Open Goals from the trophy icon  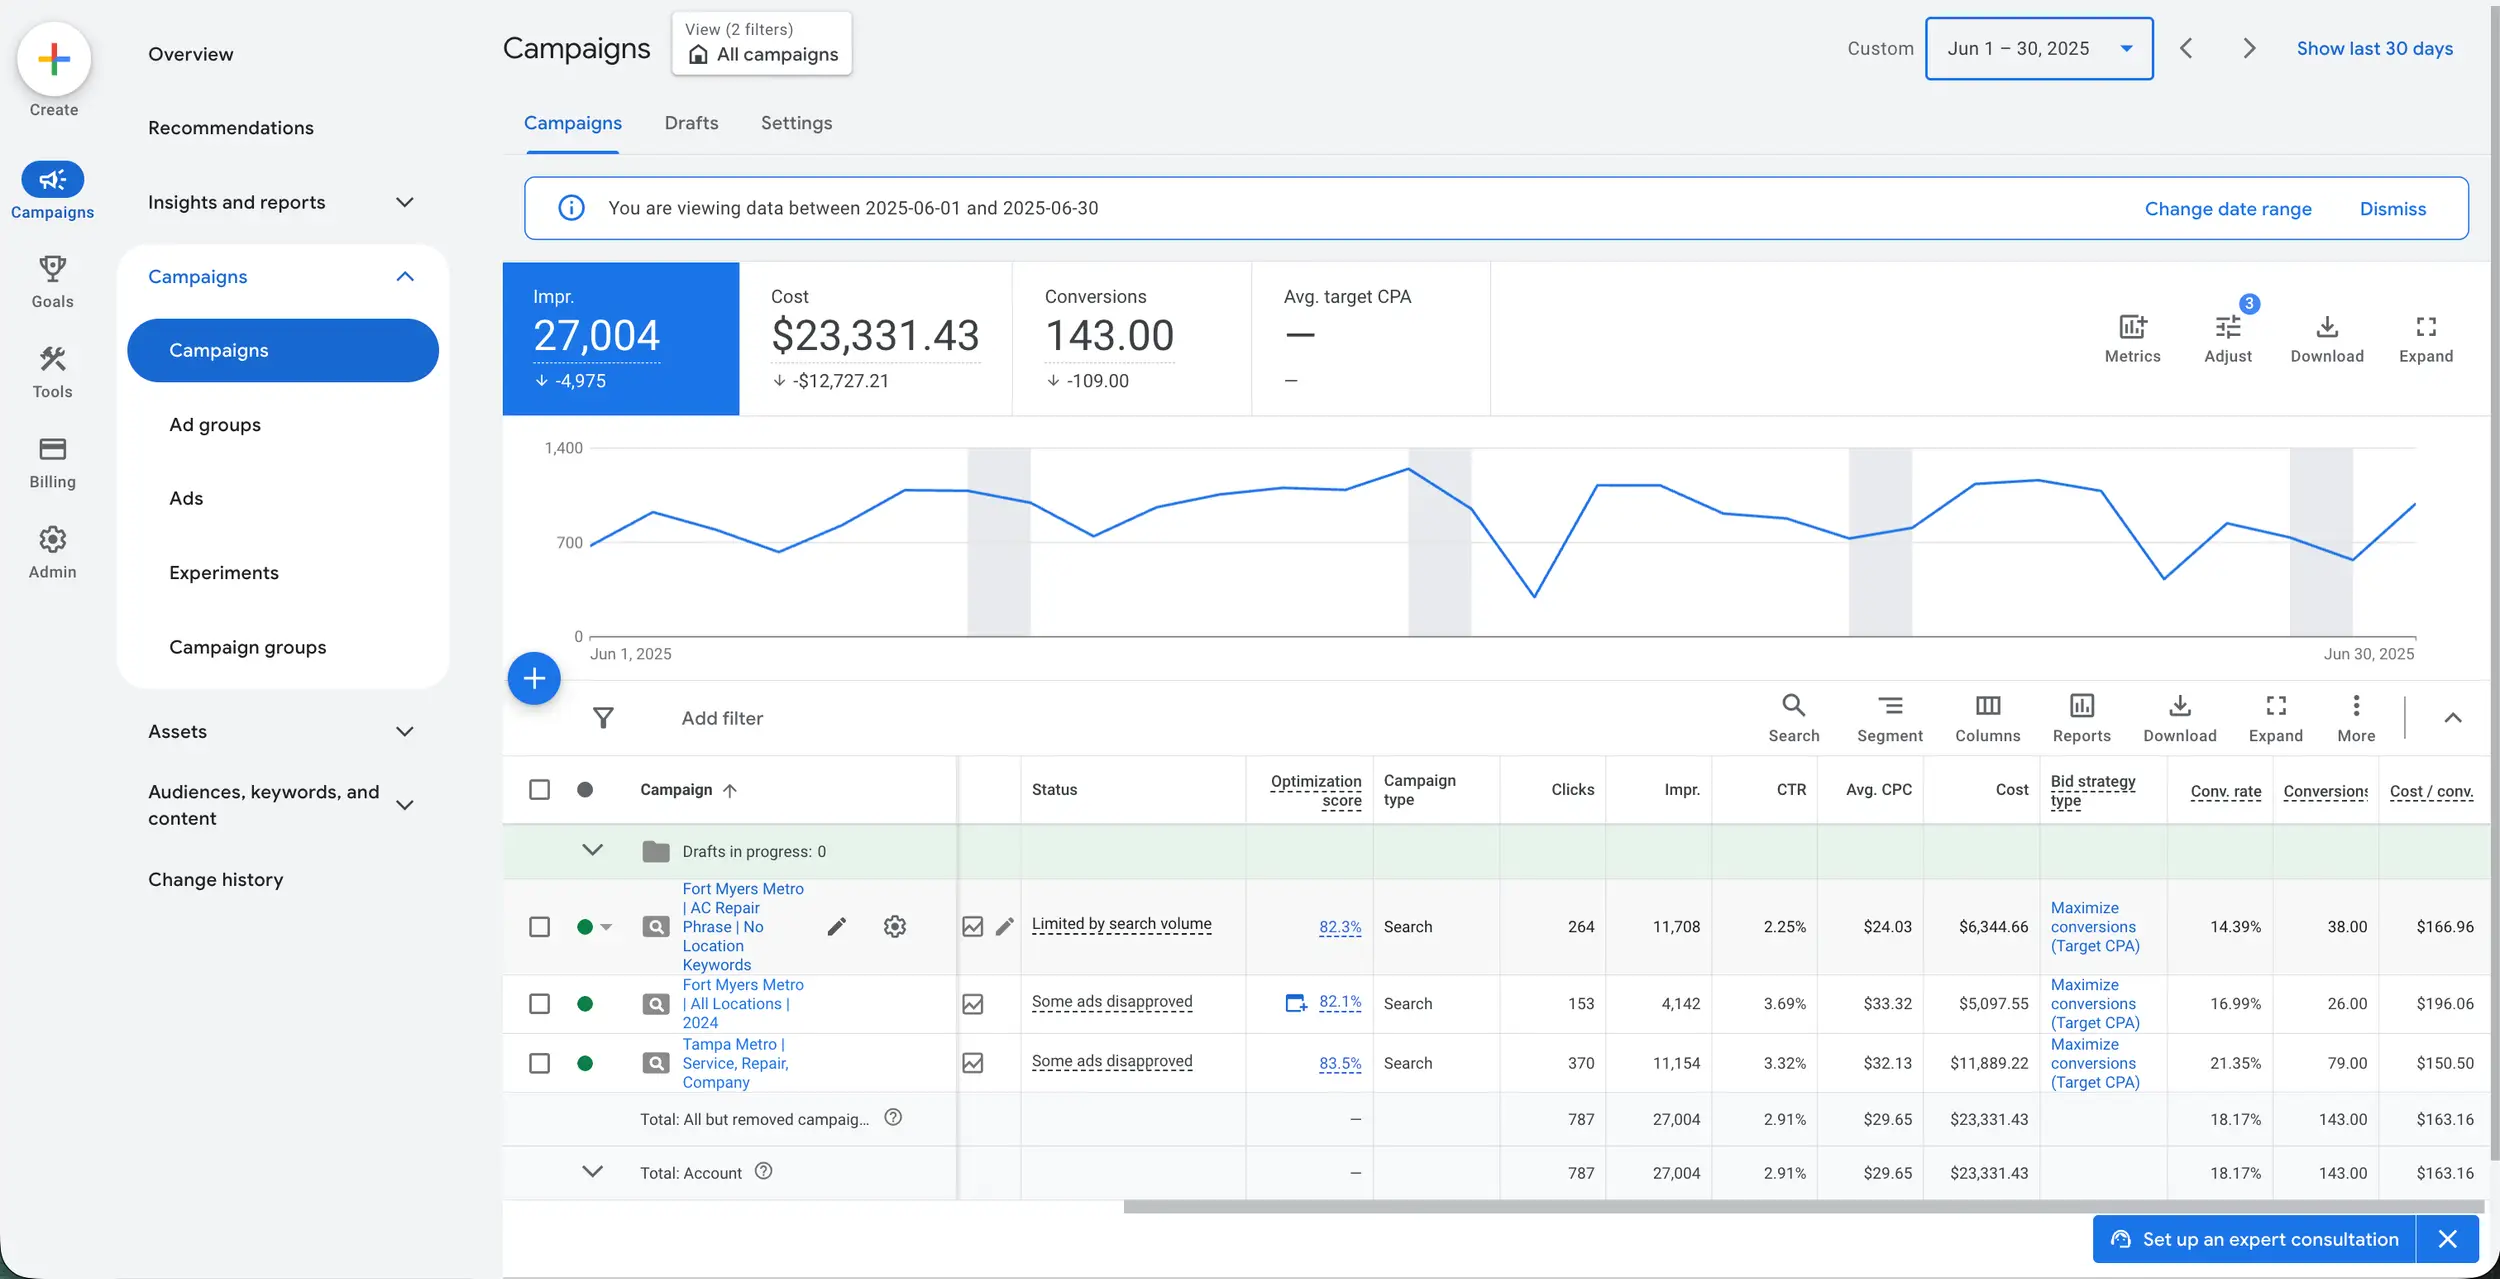coord(52,270)
